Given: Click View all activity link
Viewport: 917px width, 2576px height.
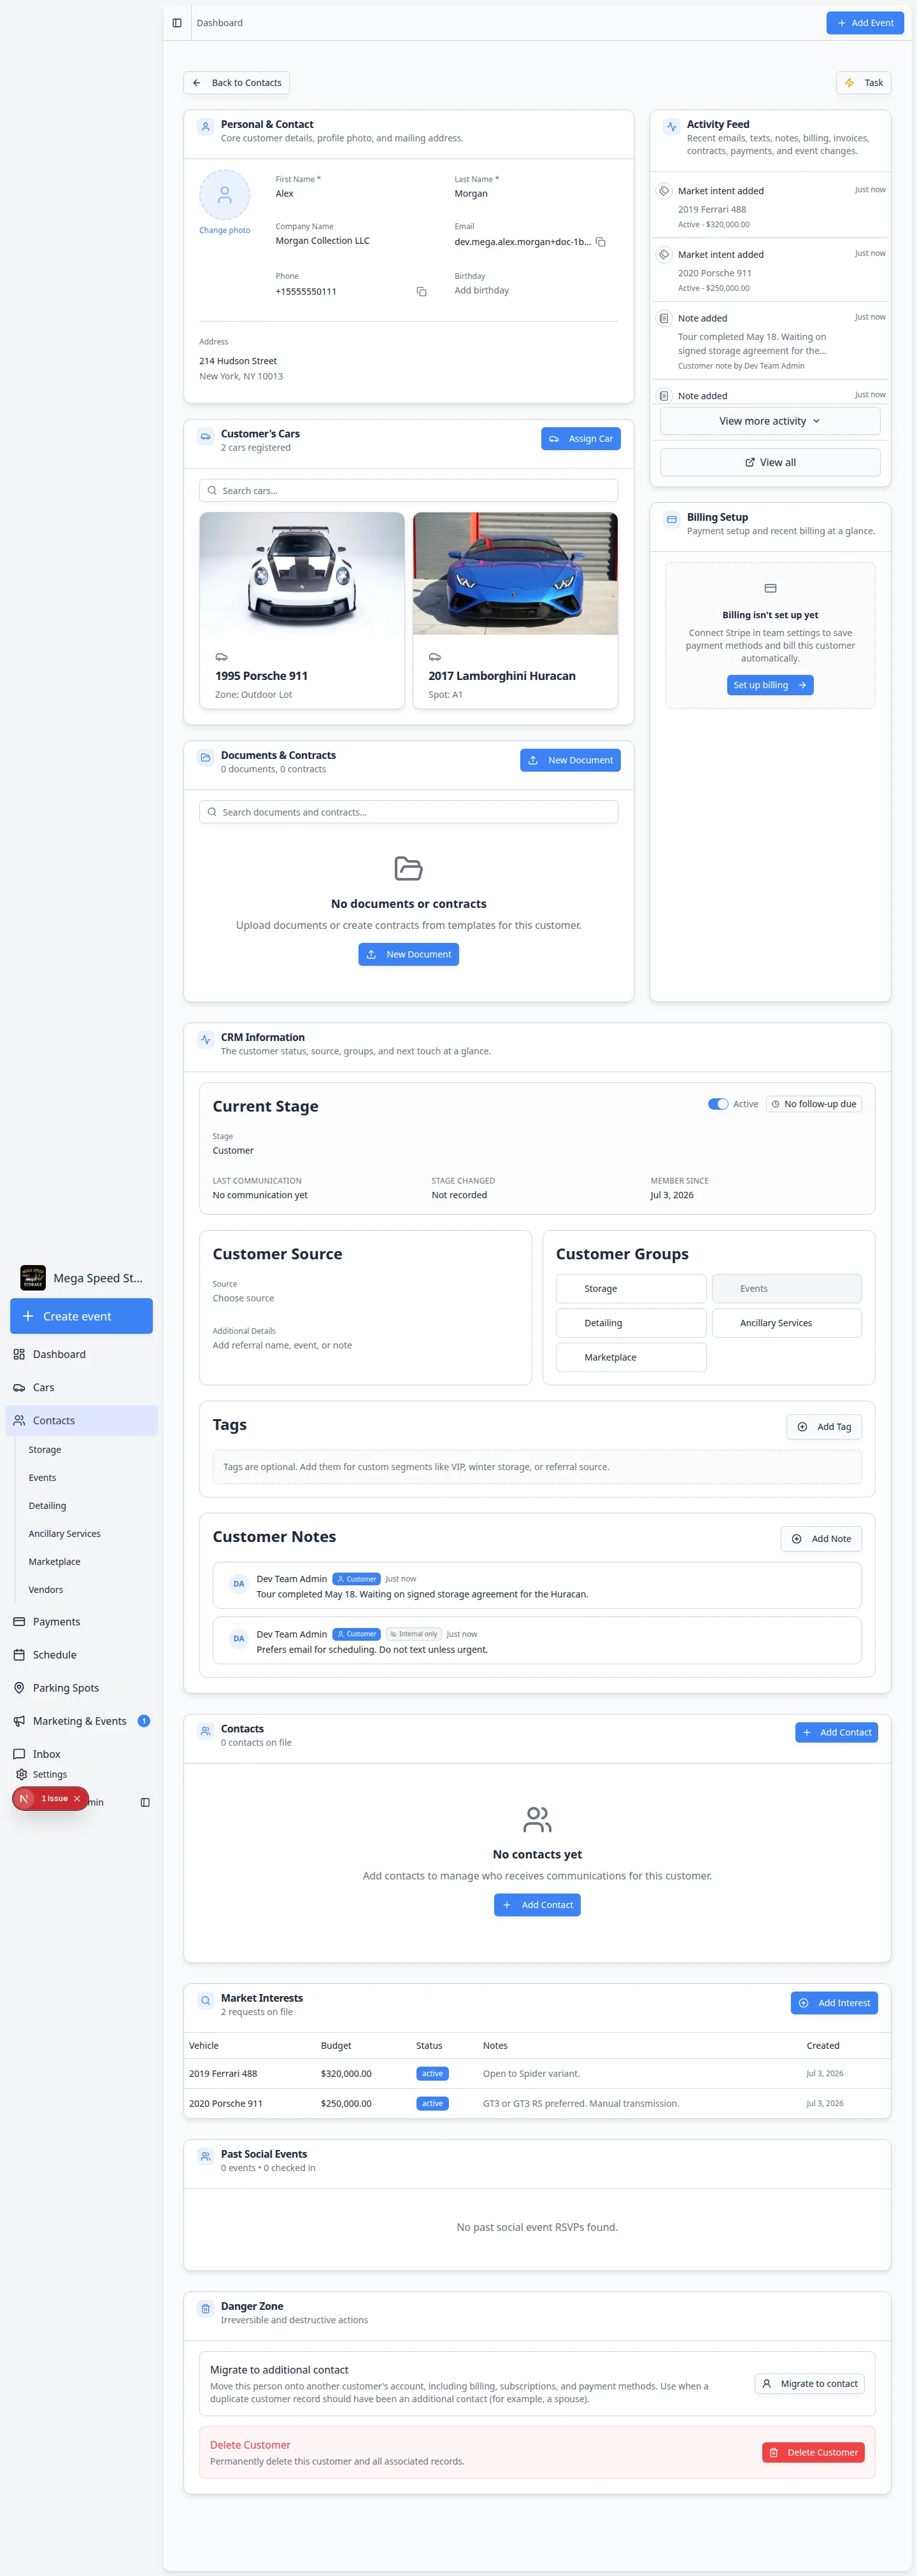Looking at the screenshot, I should (x=770, y=462).
